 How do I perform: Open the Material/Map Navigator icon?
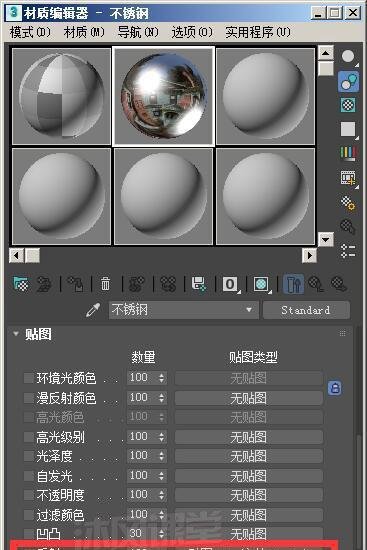[x=348, y=251]
